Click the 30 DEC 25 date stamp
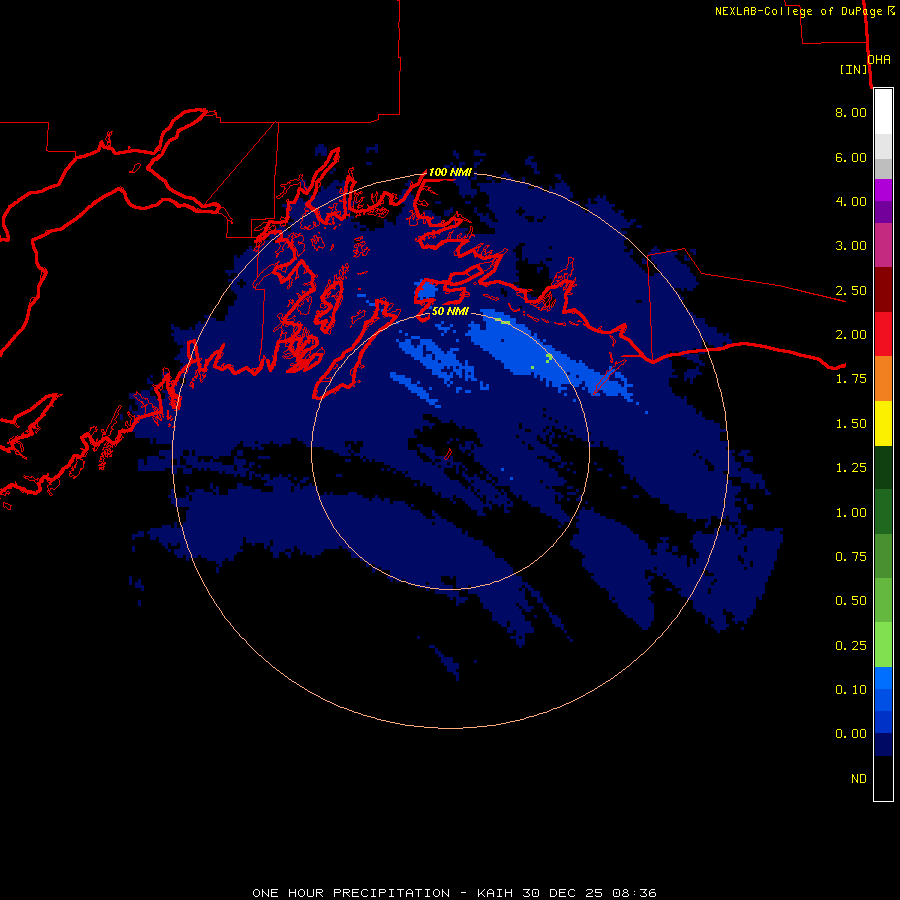Viewport: 900px width, 900px height. 564,893
